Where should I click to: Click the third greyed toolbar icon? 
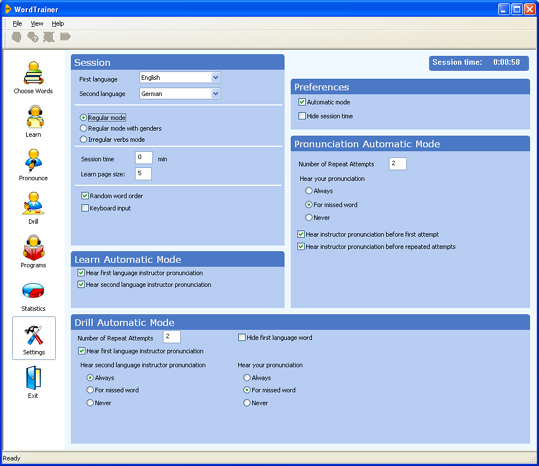point(48,37)
